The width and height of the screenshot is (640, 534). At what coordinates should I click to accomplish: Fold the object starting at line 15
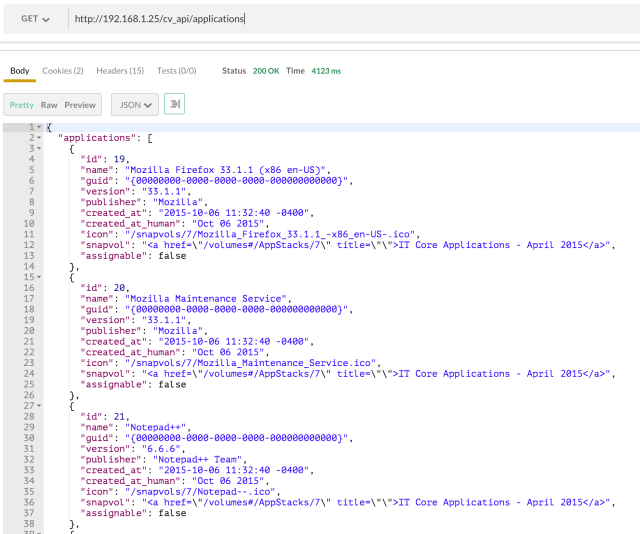pyautogui.click(x=38, y=277)
